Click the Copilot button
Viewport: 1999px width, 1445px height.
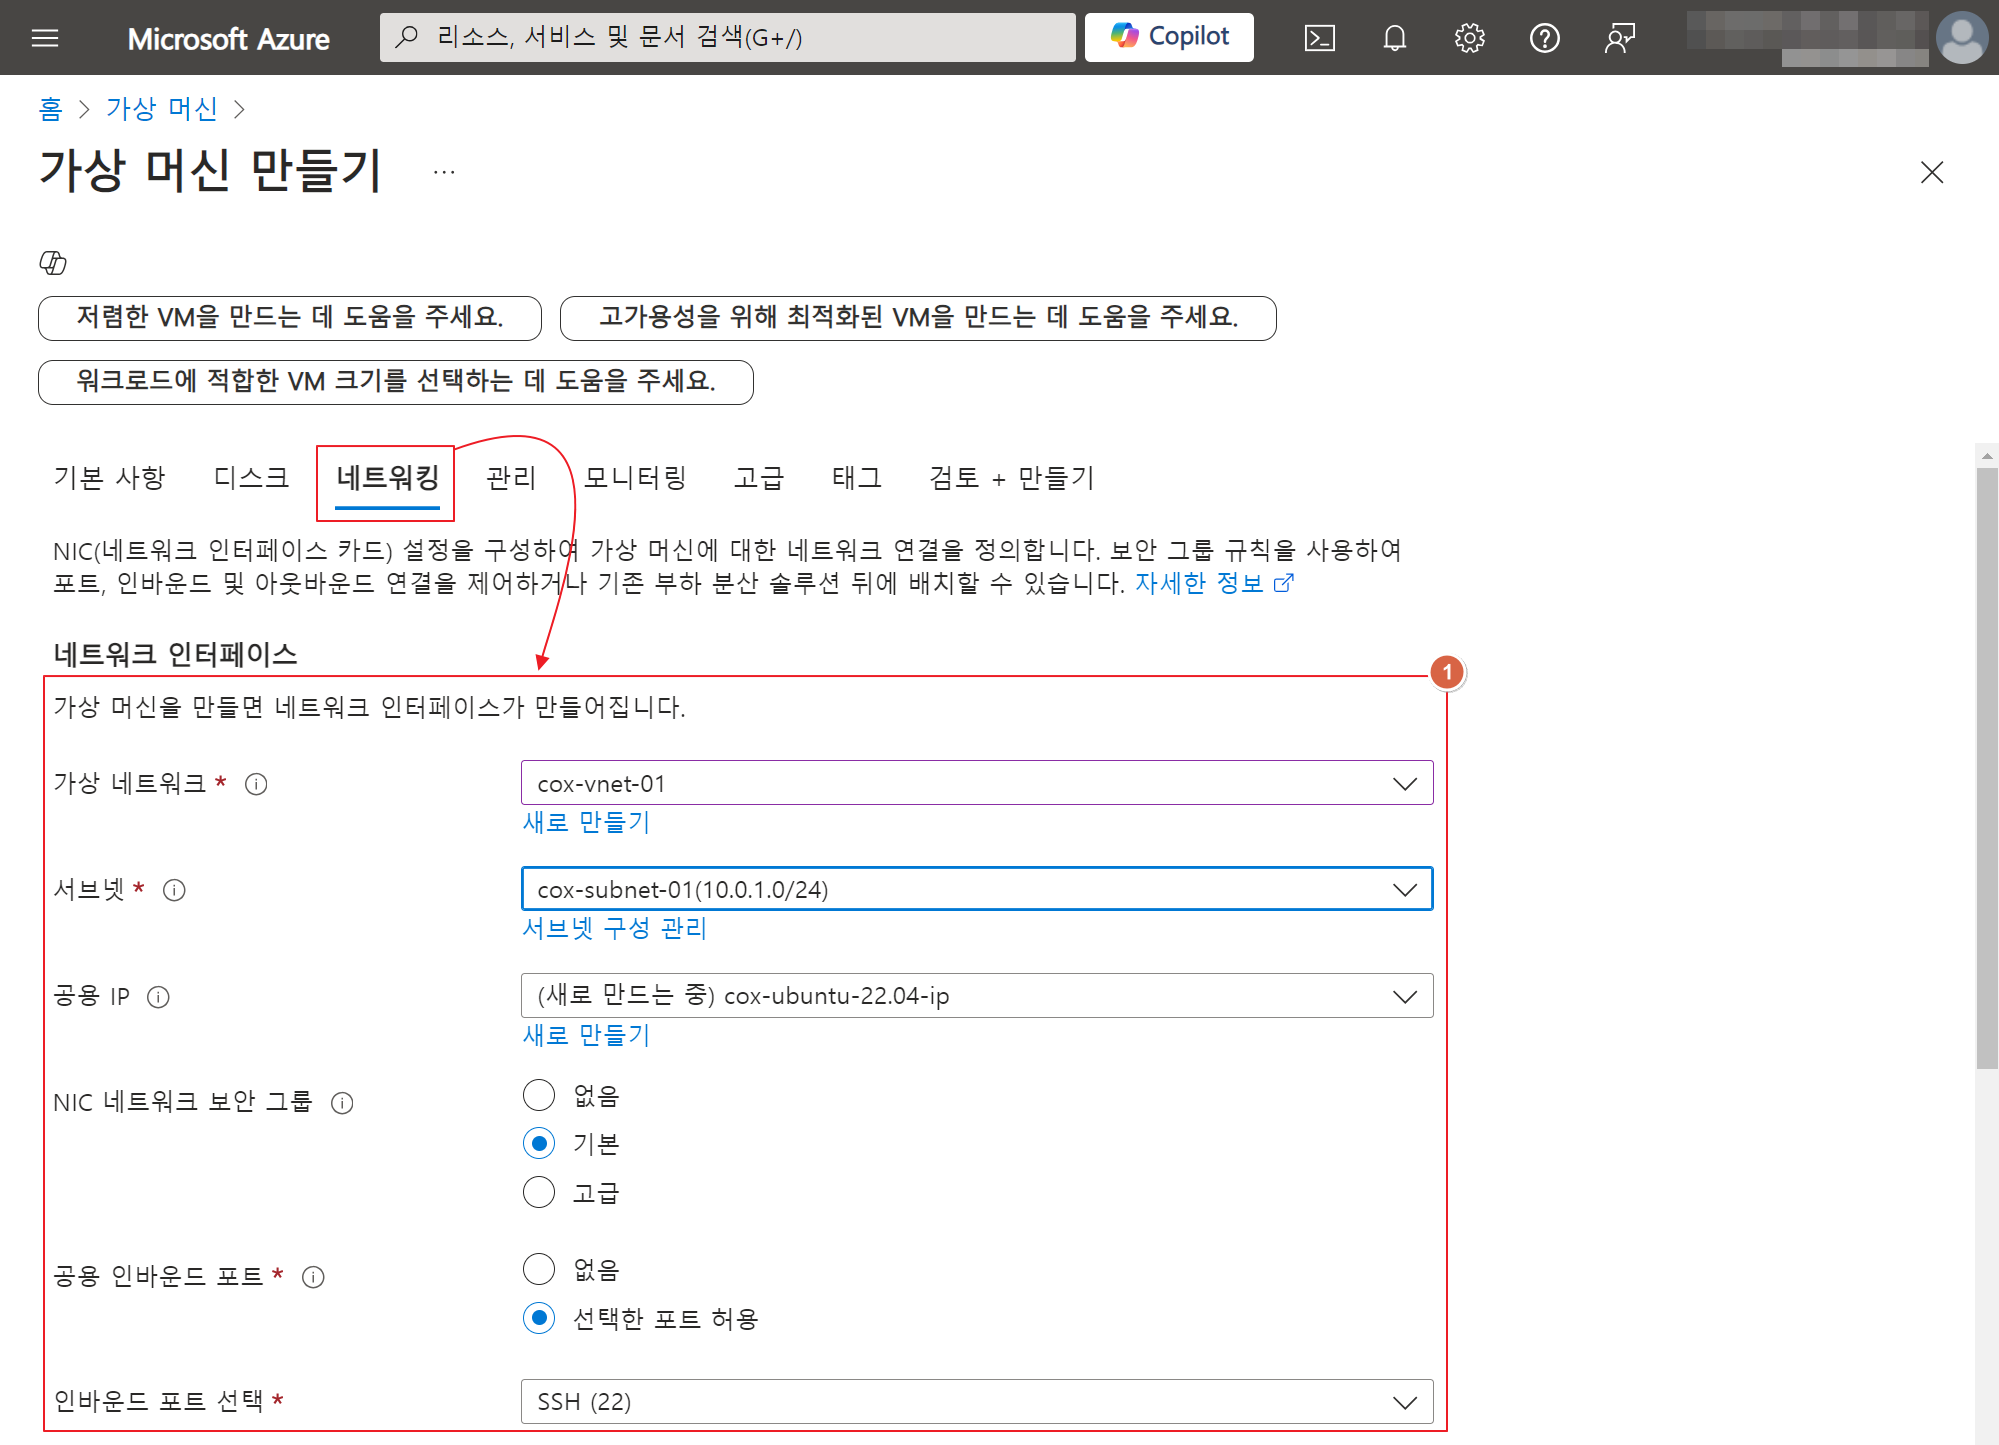click(1169, 37)
